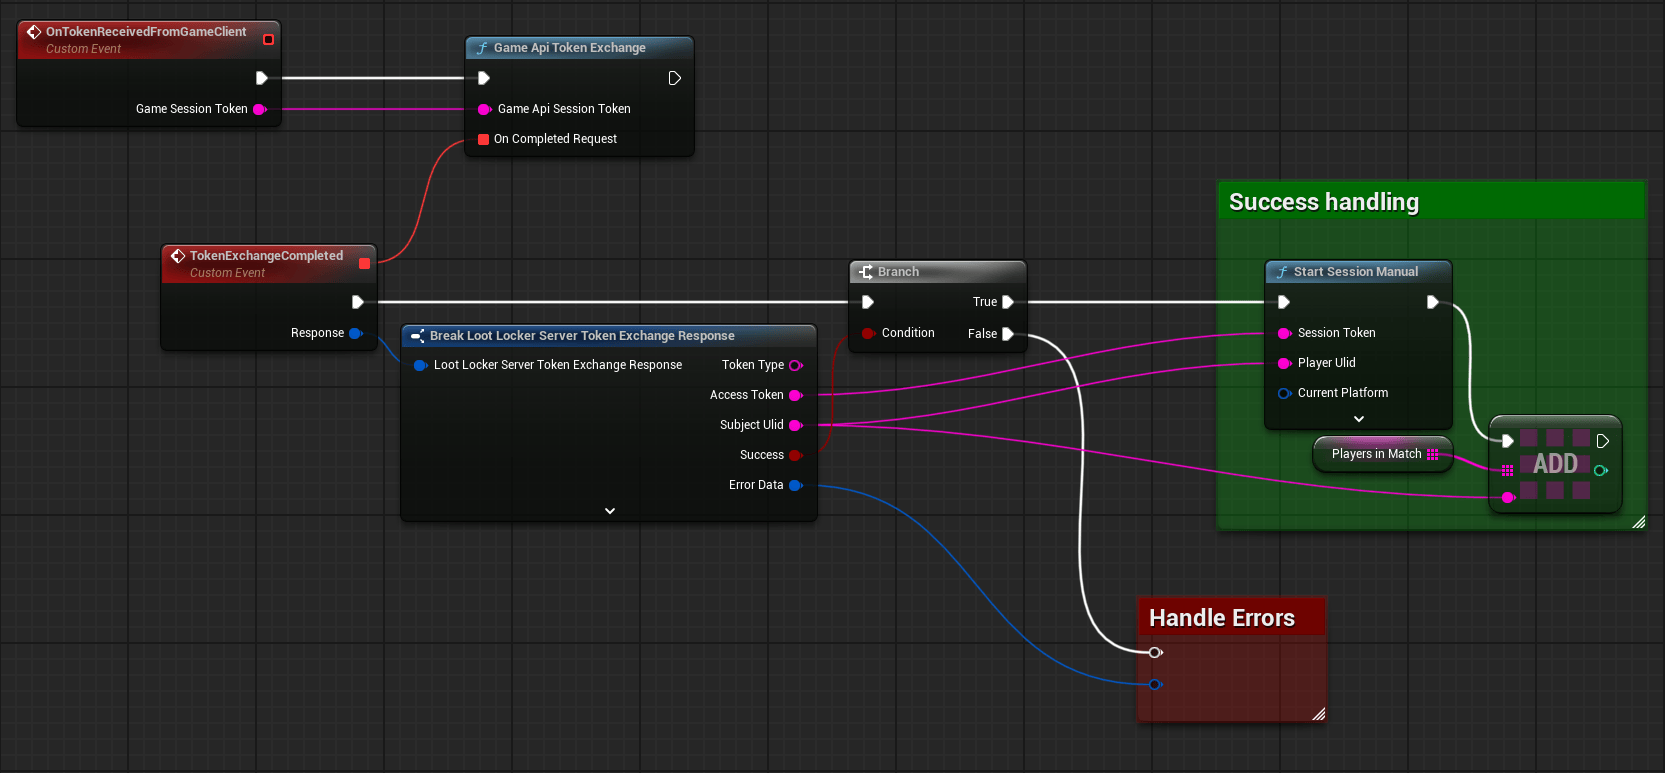Select the Game Api Token Exchange node title
The height and width of the screenshot is (773, 1665).
[569, 48]
